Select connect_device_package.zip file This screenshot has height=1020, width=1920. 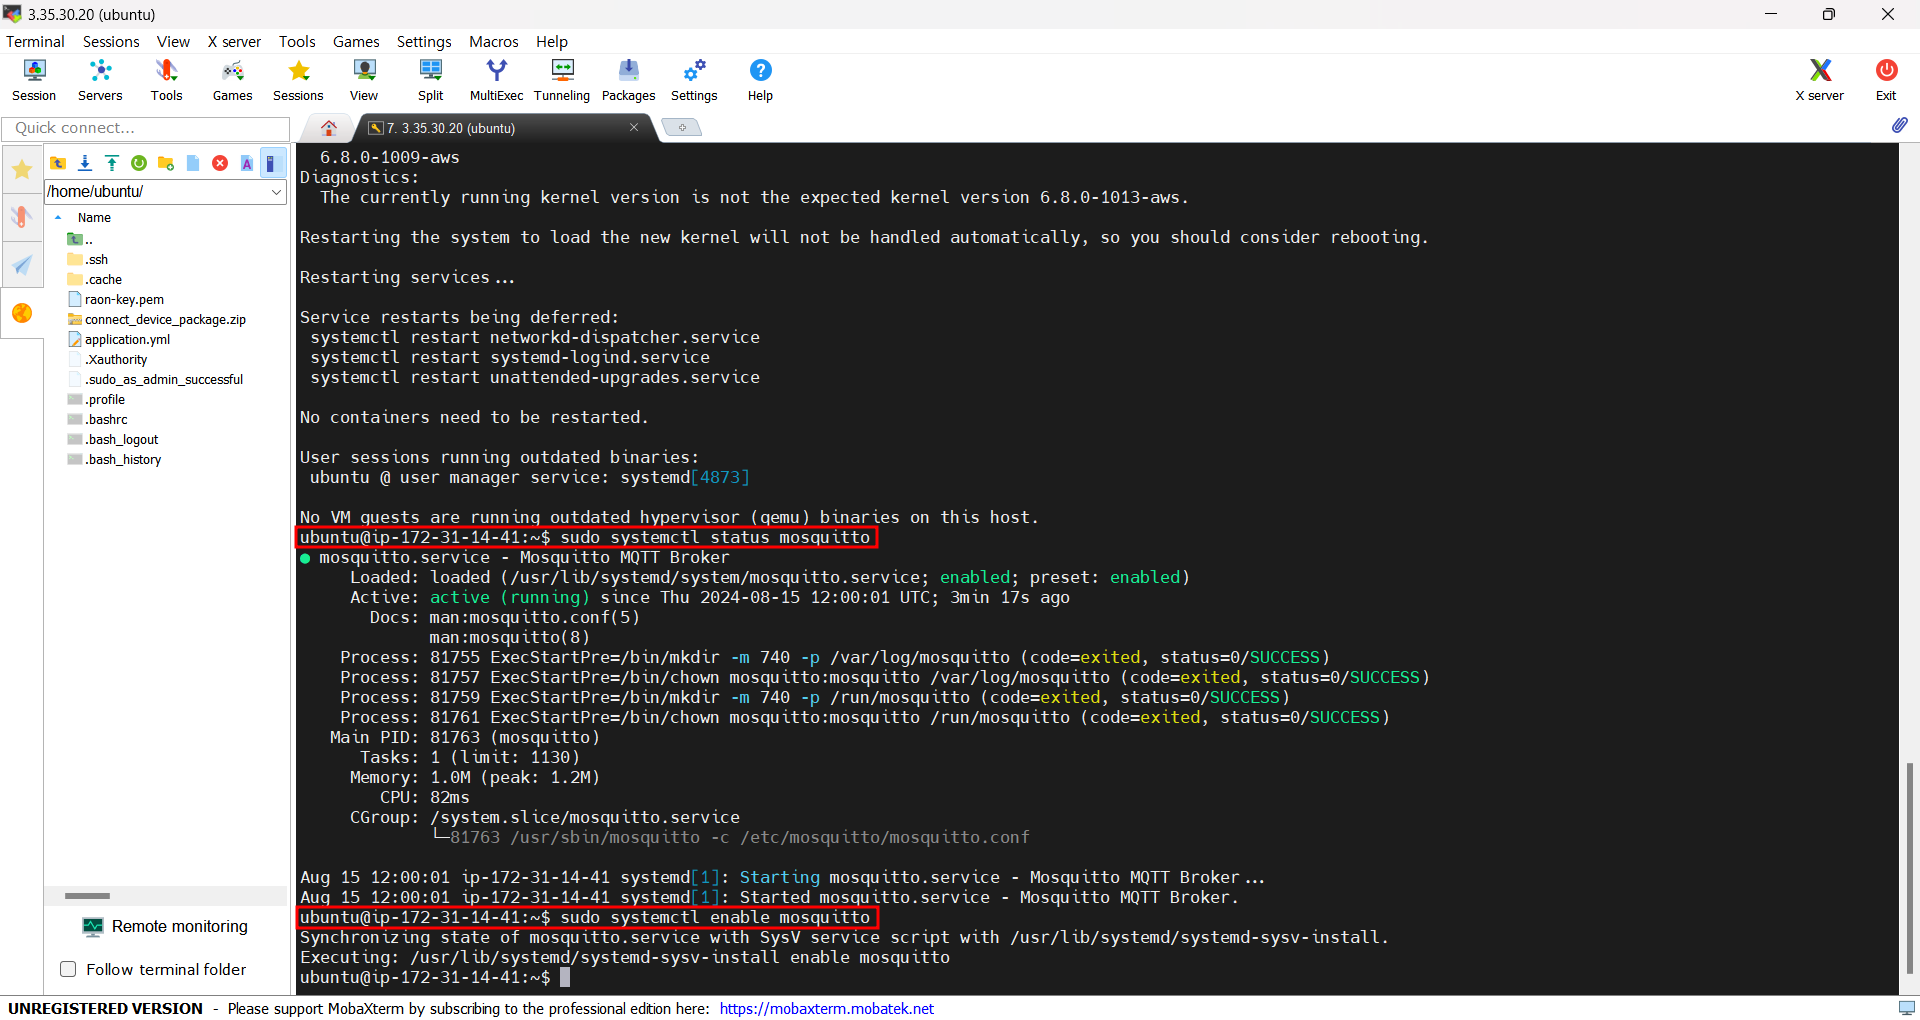(x=157, y=319)
